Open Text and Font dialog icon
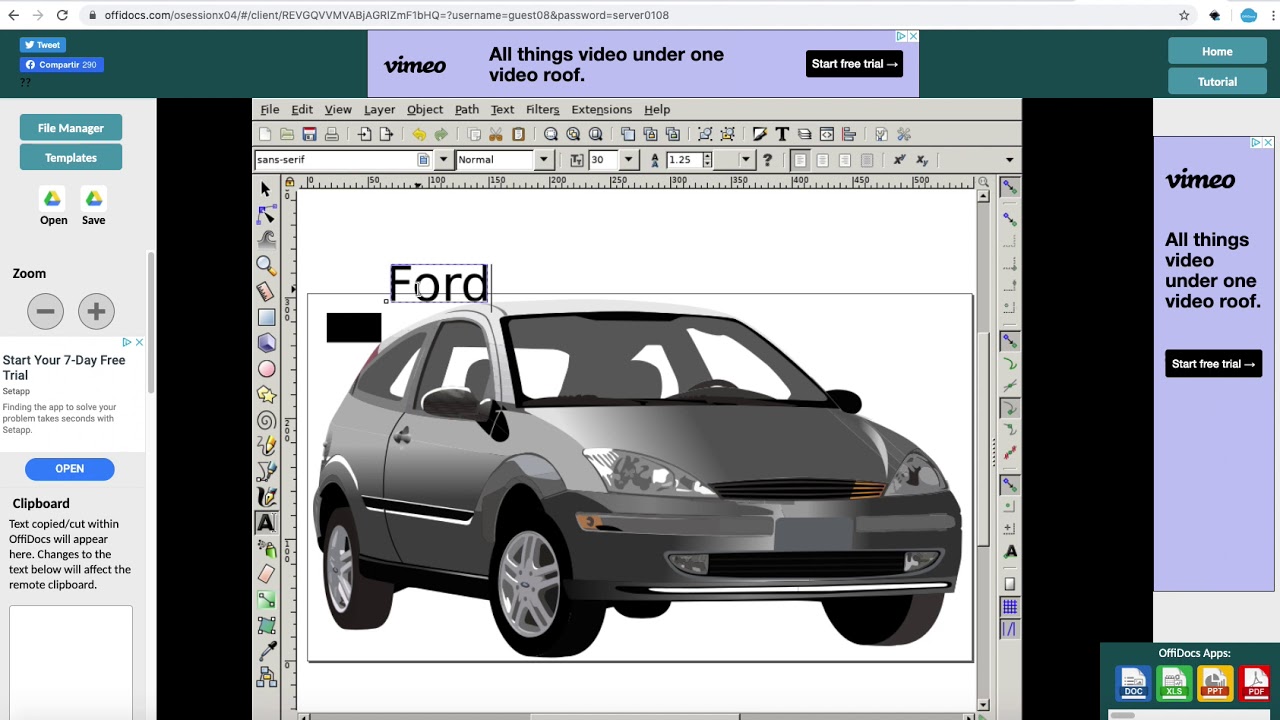The height and width of the screenshot is (720, 1280). coord(782,134)
